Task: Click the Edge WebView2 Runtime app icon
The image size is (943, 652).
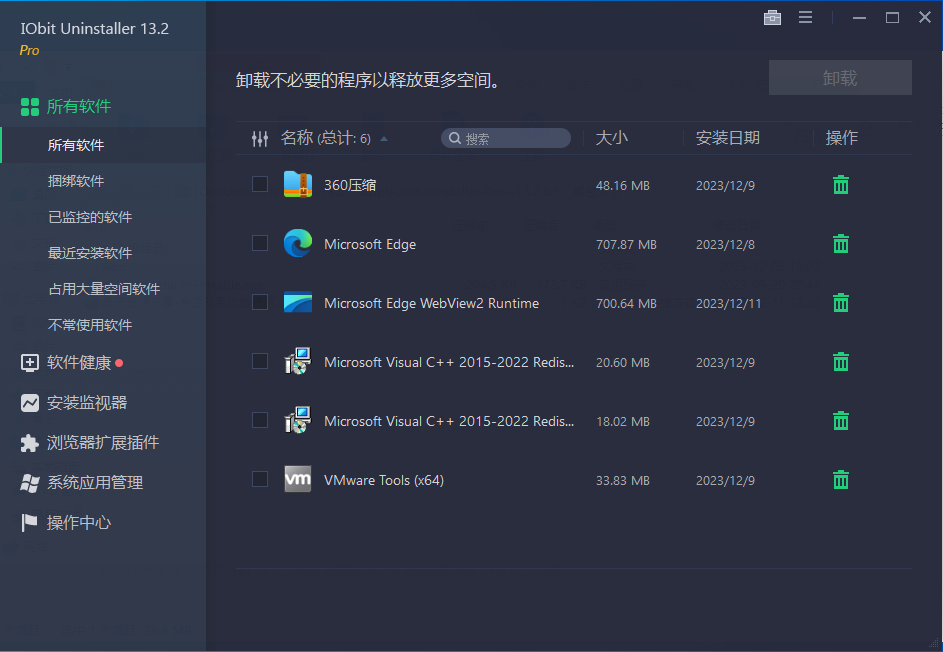Action: click(298, 302)
